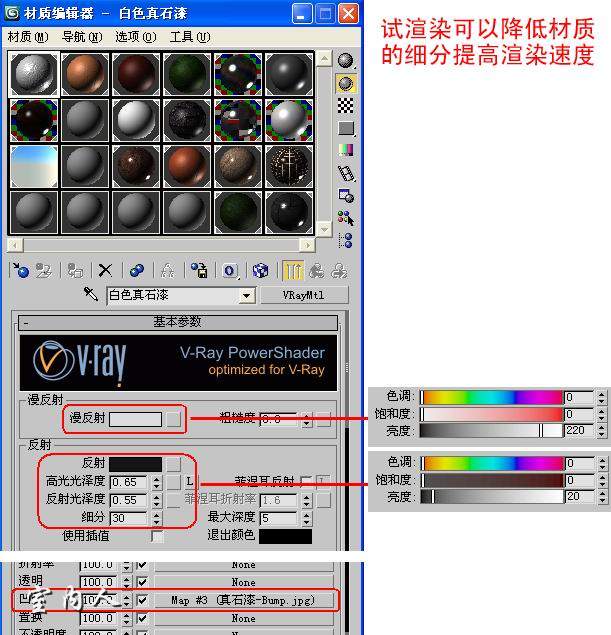Click the upper 亮度 slider showing 220
611x635 pixels.
491,430
